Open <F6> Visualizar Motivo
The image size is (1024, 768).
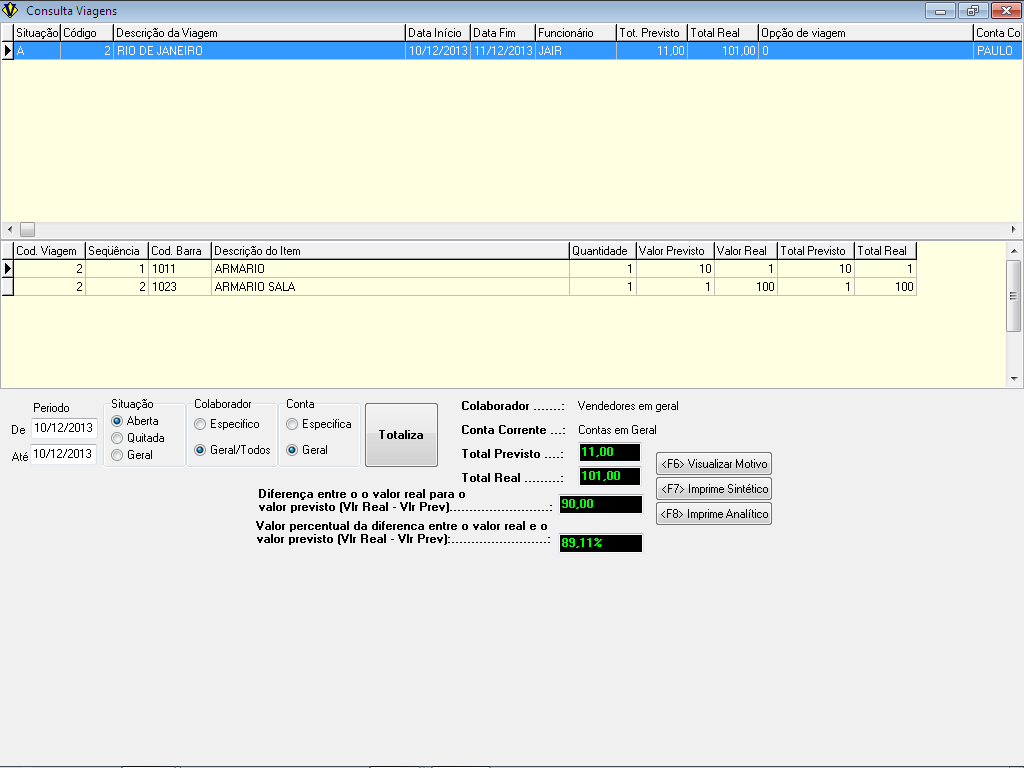coord(714,464)
